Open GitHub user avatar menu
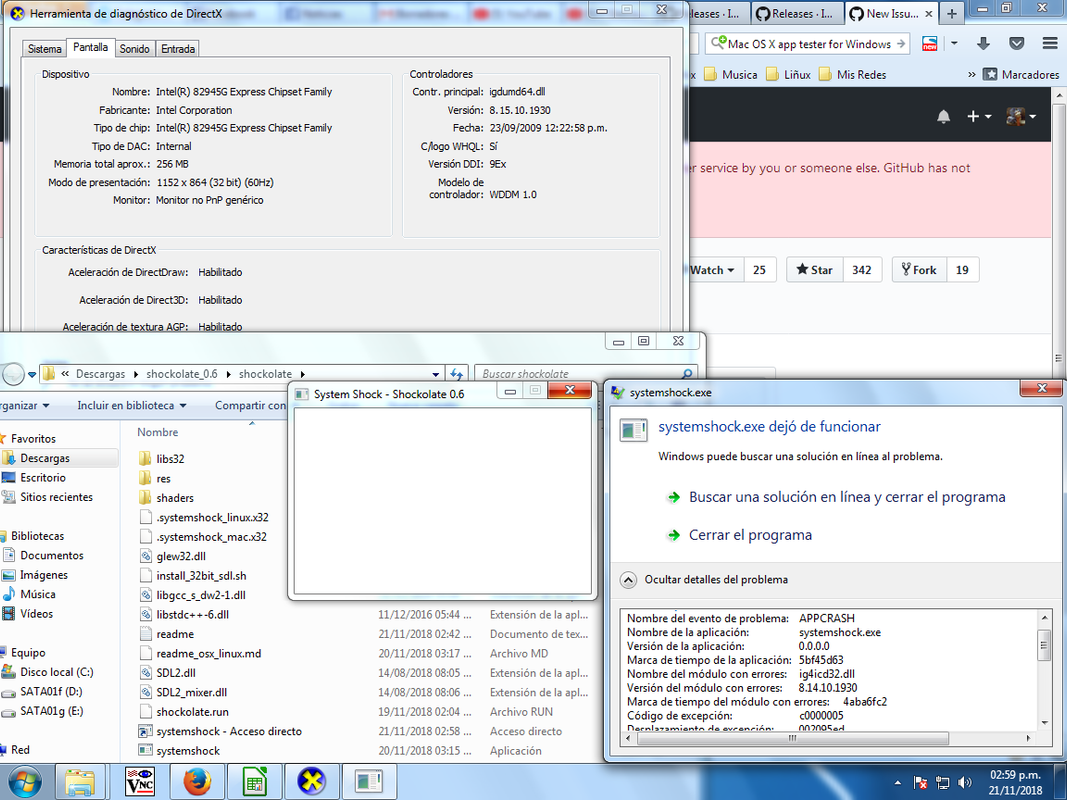Image resolution: width=1067 pixels, height=800 pixels. (1021, 117)
